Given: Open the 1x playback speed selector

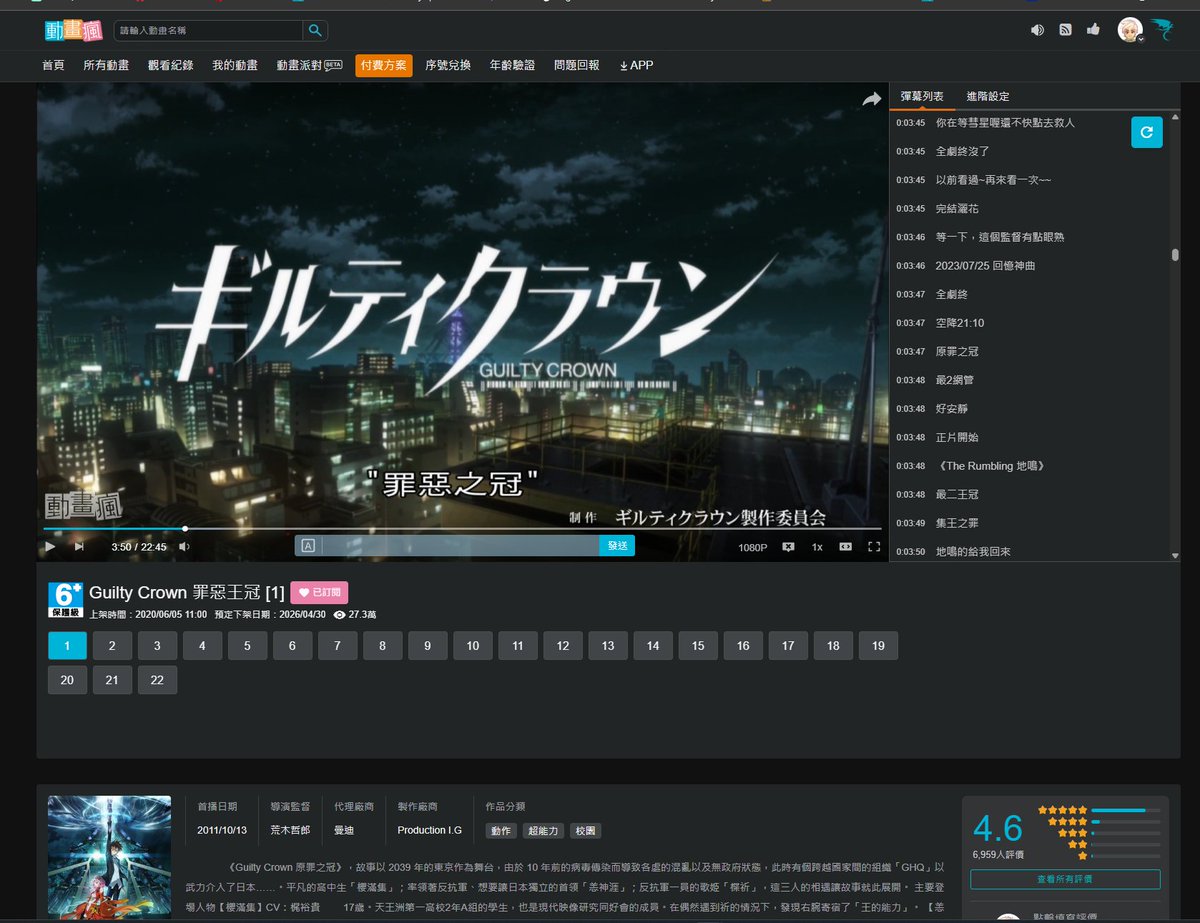Looking at the screenshot, I should 816,547.
